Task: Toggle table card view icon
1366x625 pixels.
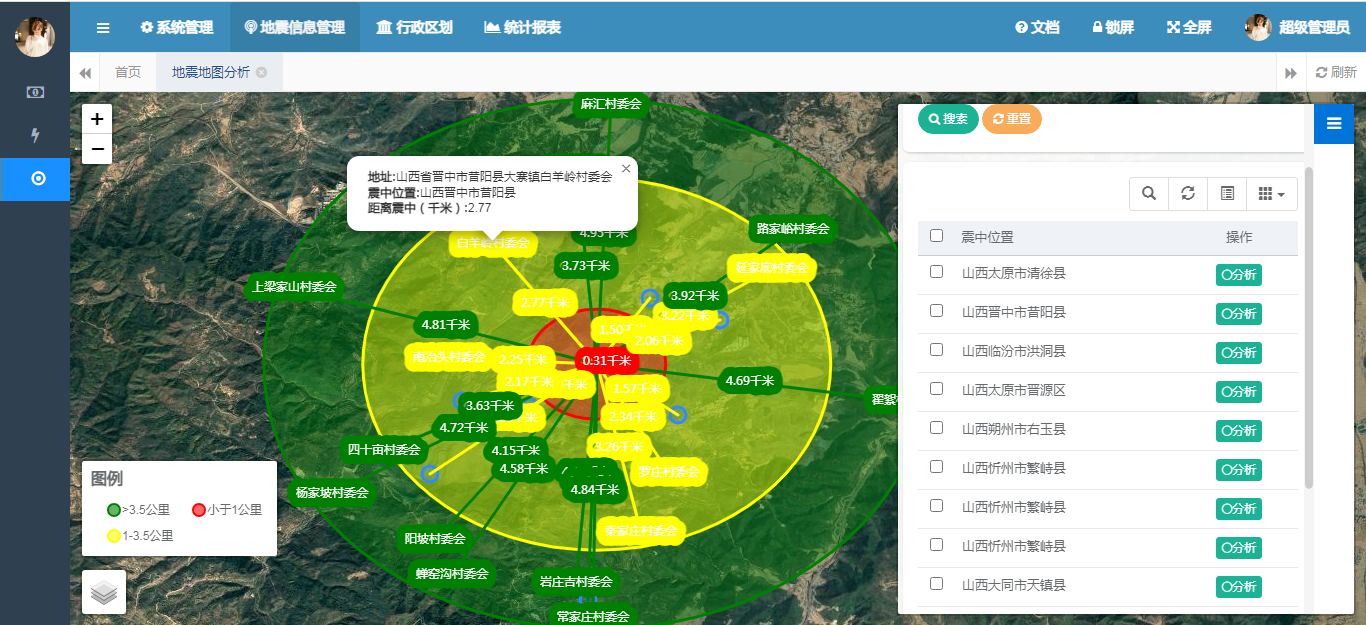Action: (1227, 194)
